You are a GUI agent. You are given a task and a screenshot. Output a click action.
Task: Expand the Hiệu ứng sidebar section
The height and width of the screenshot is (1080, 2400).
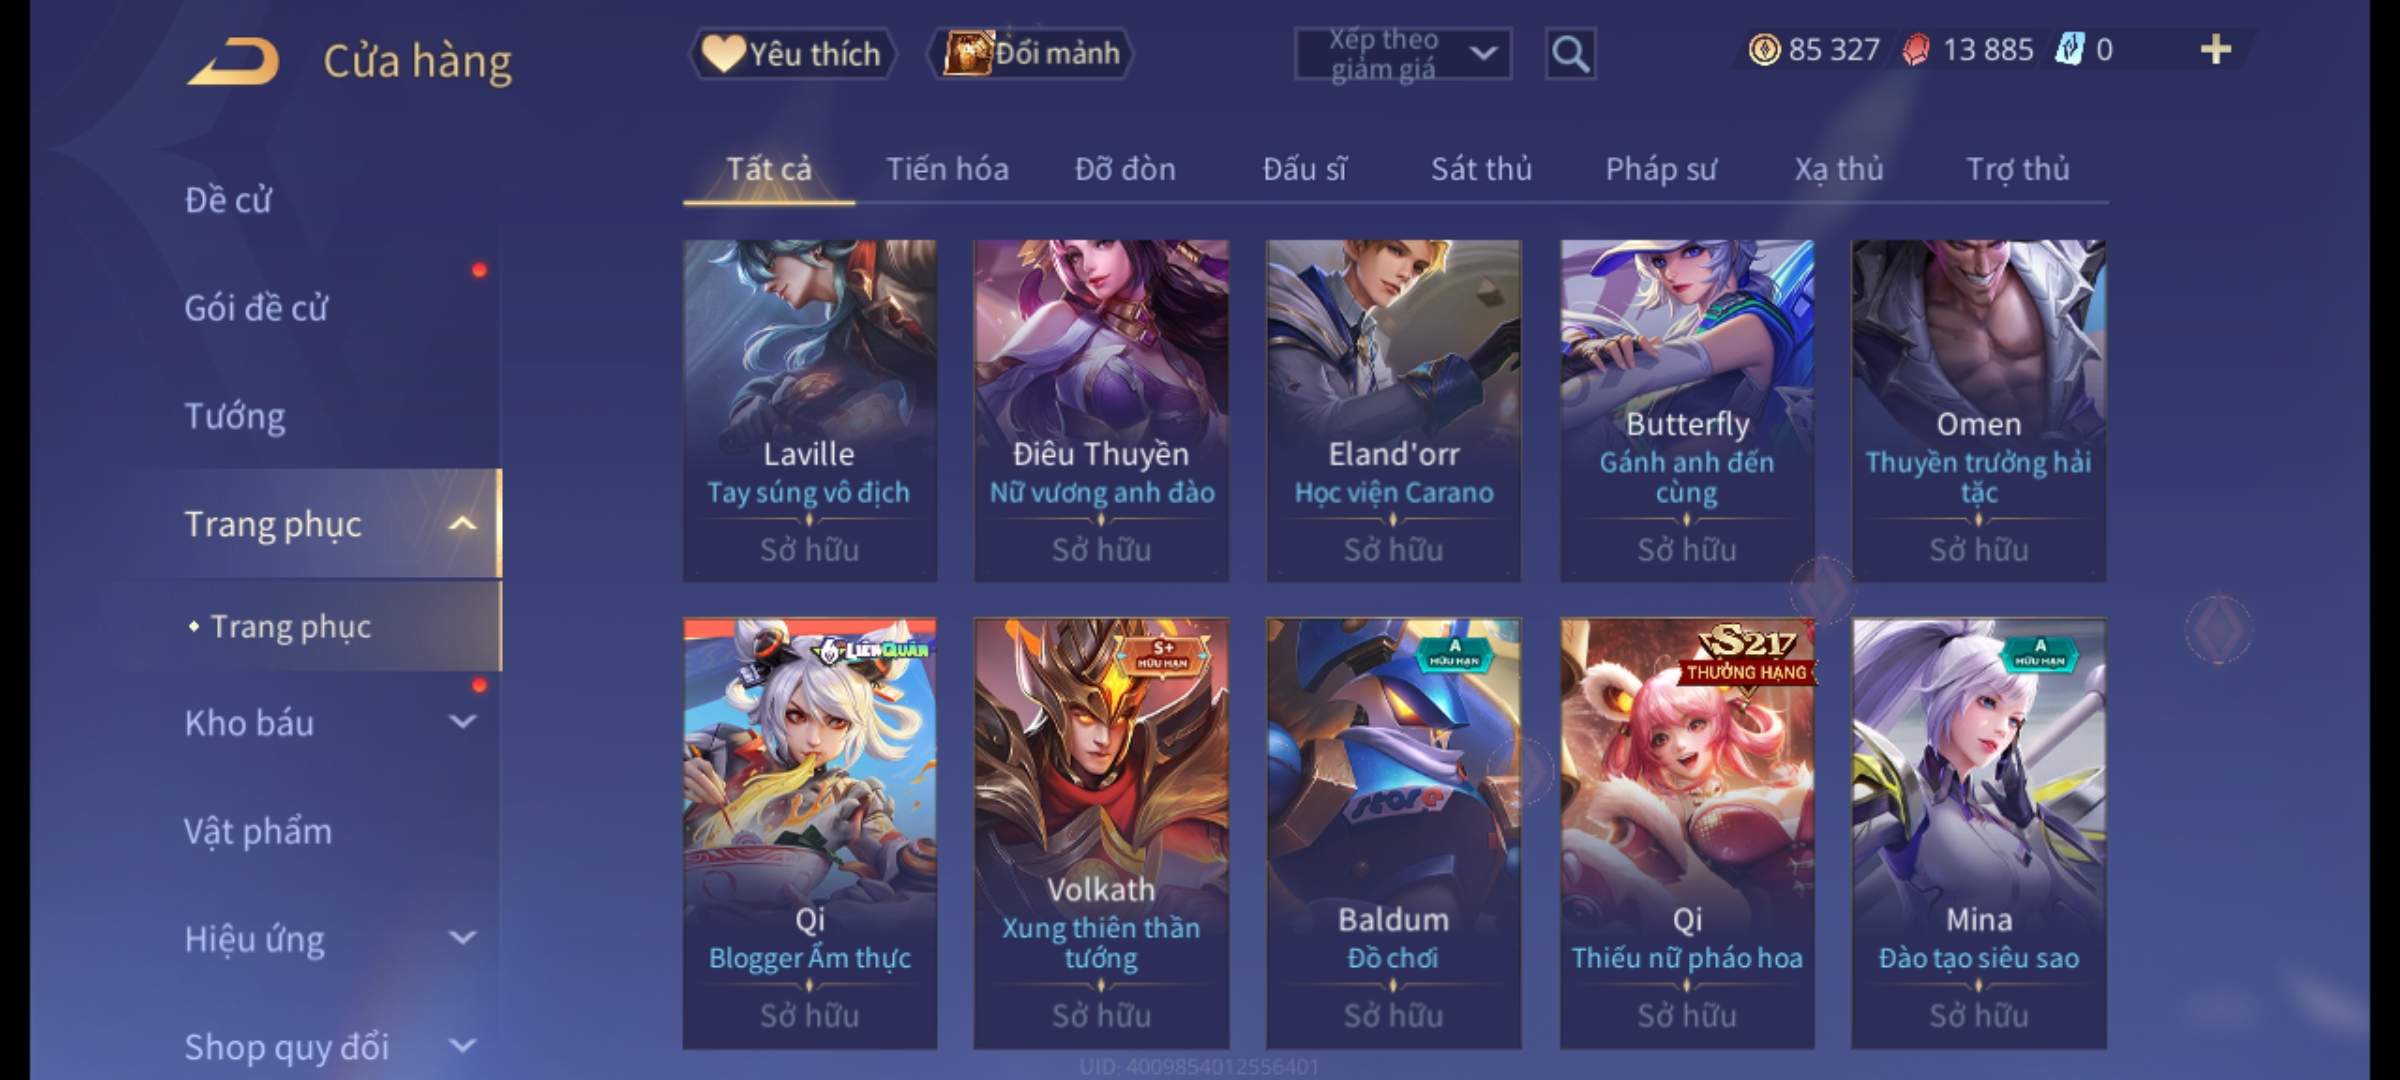coord(462,937)
